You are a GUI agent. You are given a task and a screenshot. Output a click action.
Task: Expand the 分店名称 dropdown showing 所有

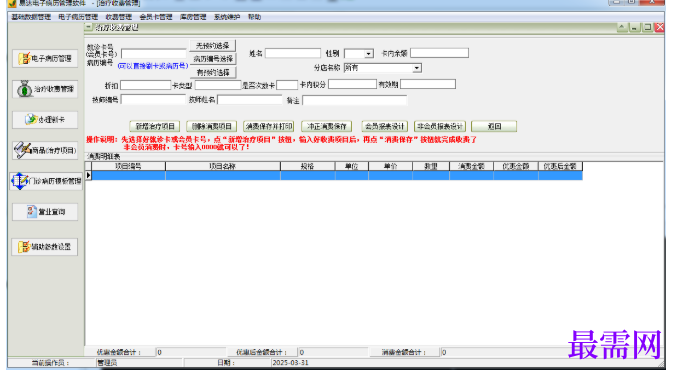coord(417,68)
